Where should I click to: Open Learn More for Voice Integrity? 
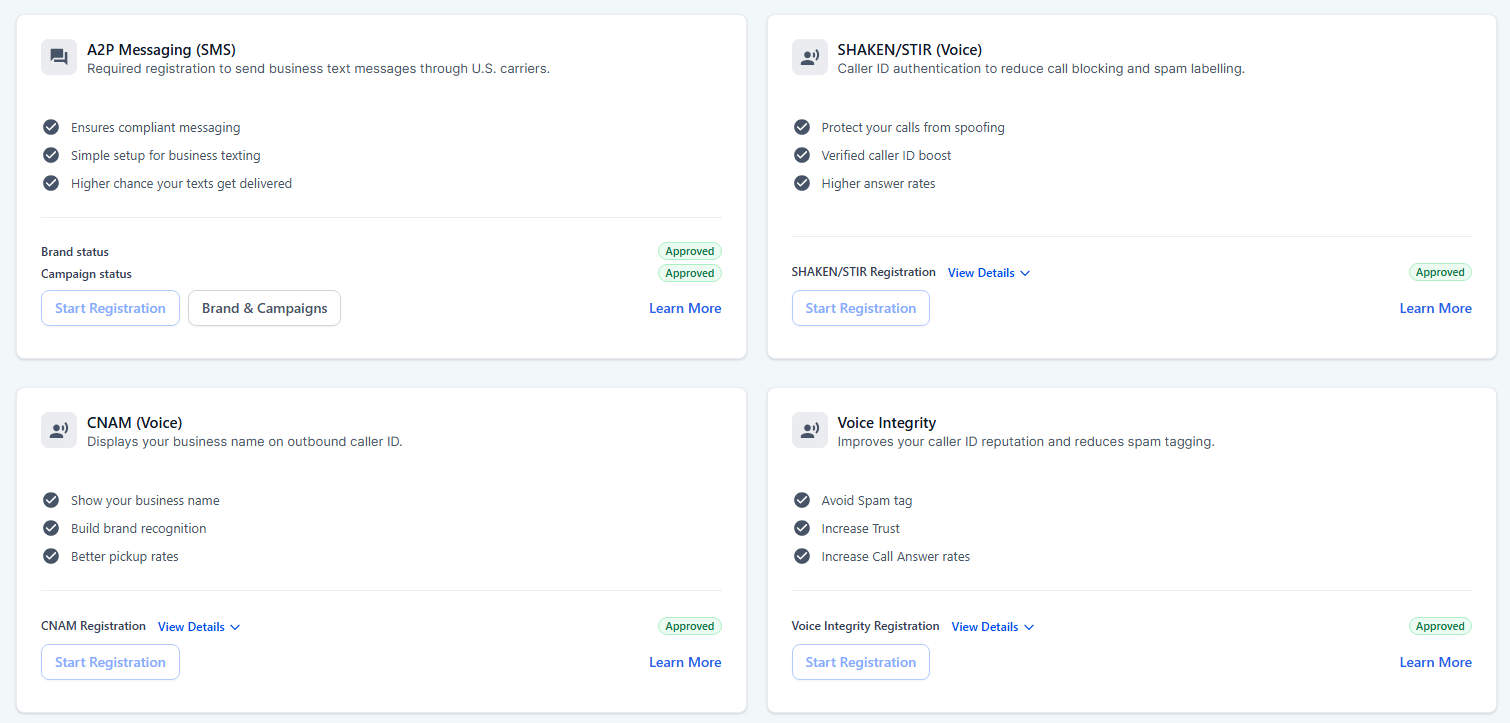(x=1436, y=662)
